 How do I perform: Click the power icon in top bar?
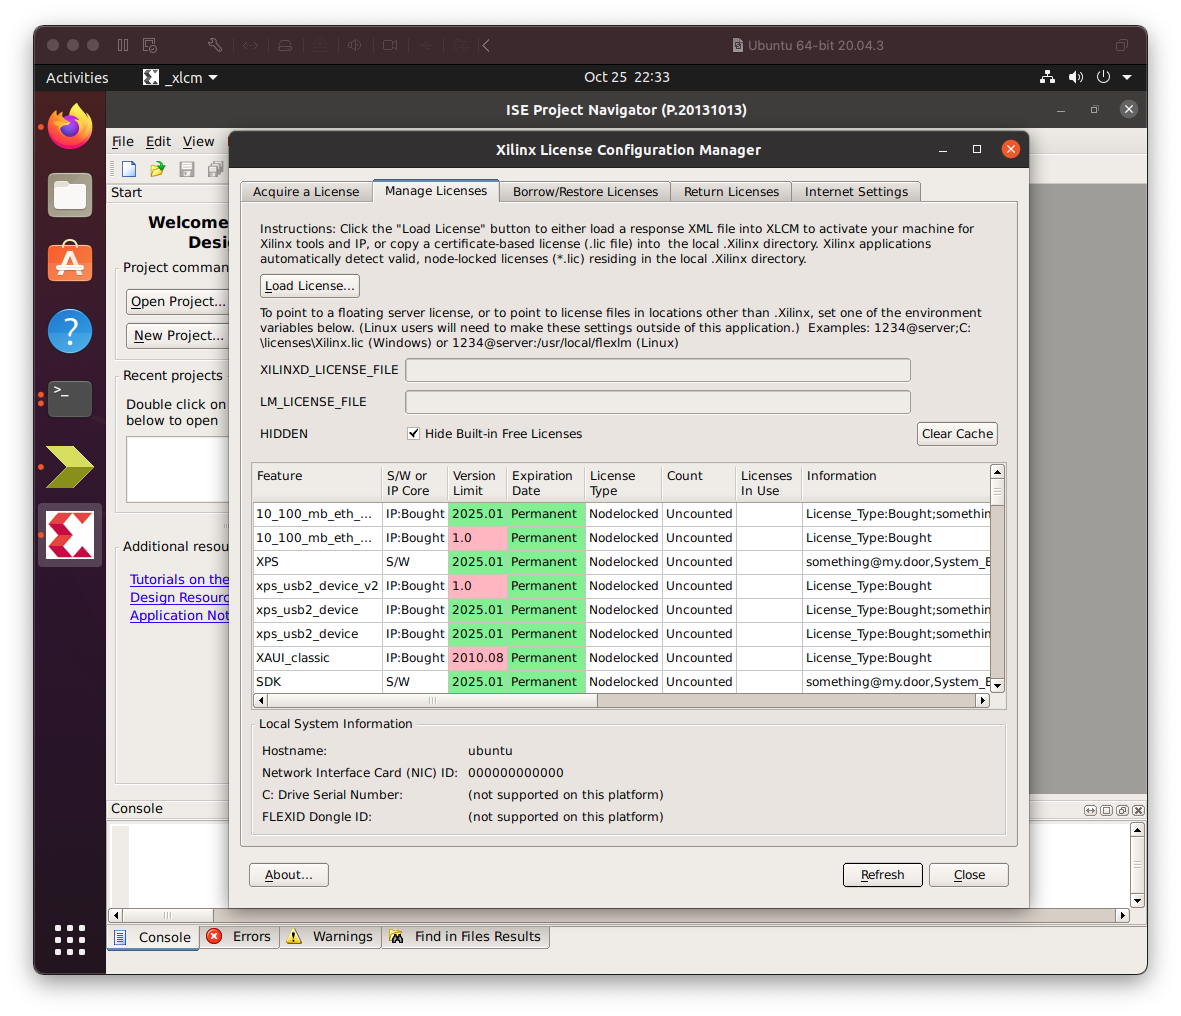tap(1103, 77)
